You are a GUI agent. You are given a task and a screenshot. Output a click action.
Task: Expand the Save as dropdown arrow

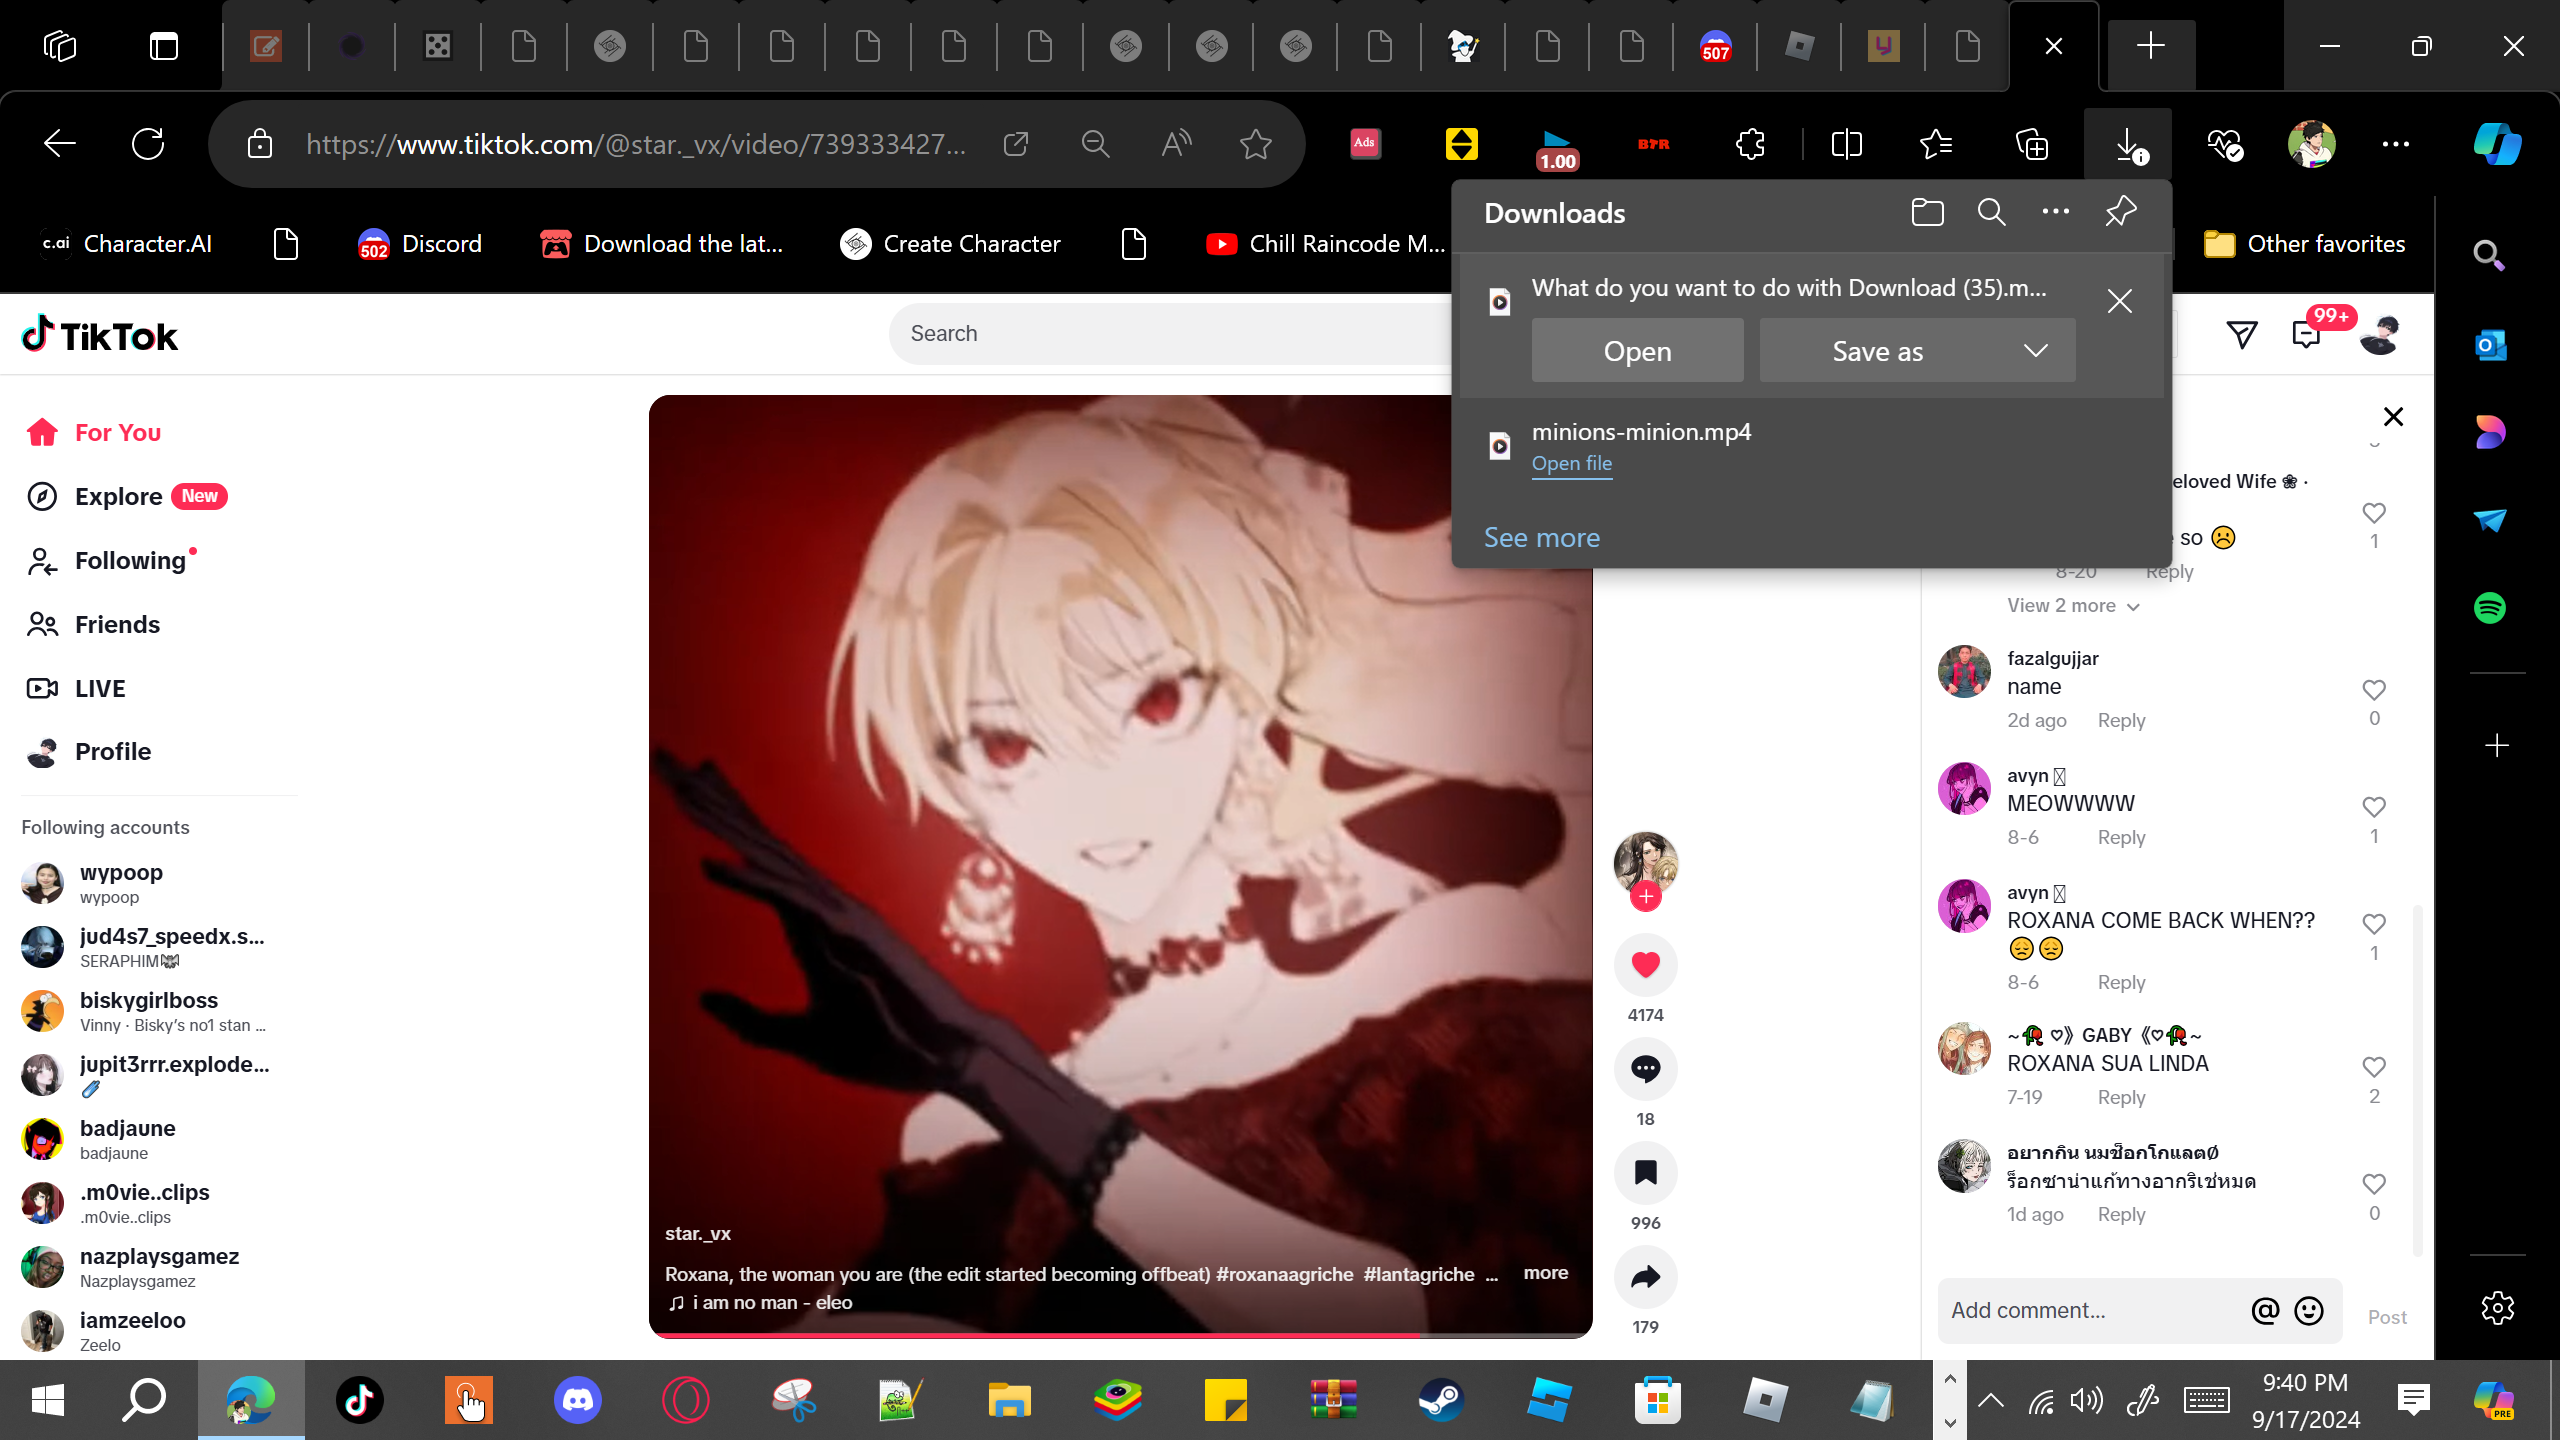click(x=2035, y=351)
